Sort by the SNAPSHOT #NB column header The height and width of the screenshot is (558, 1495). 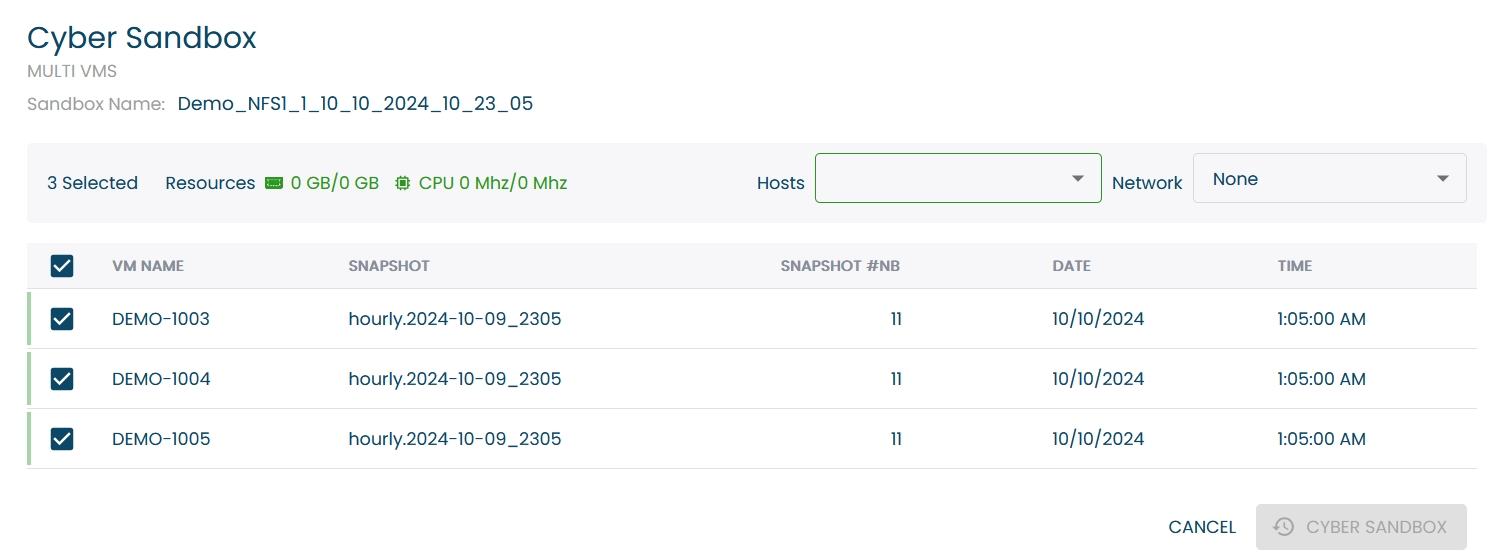pos(840,266)
